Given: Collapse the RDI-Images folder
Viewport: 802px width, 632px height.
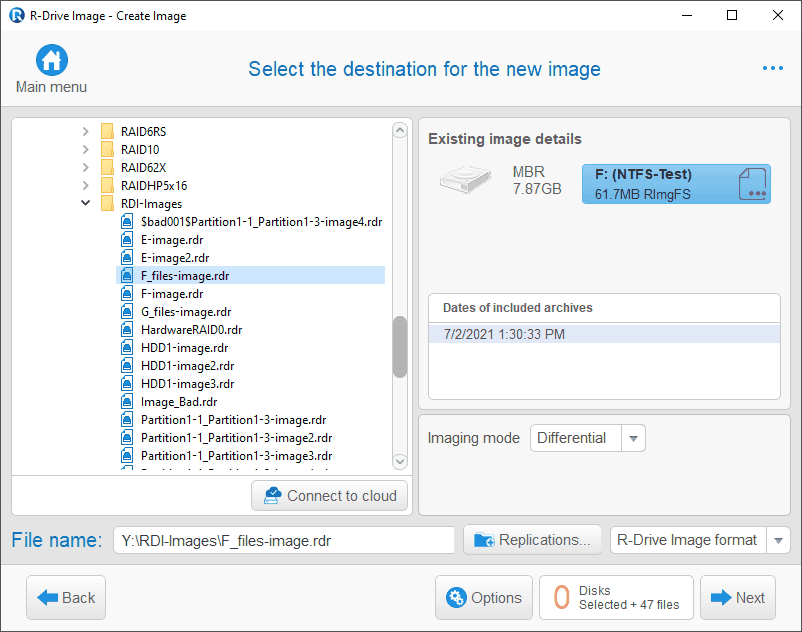Looking at the screenshot, I should coord(85,203).
